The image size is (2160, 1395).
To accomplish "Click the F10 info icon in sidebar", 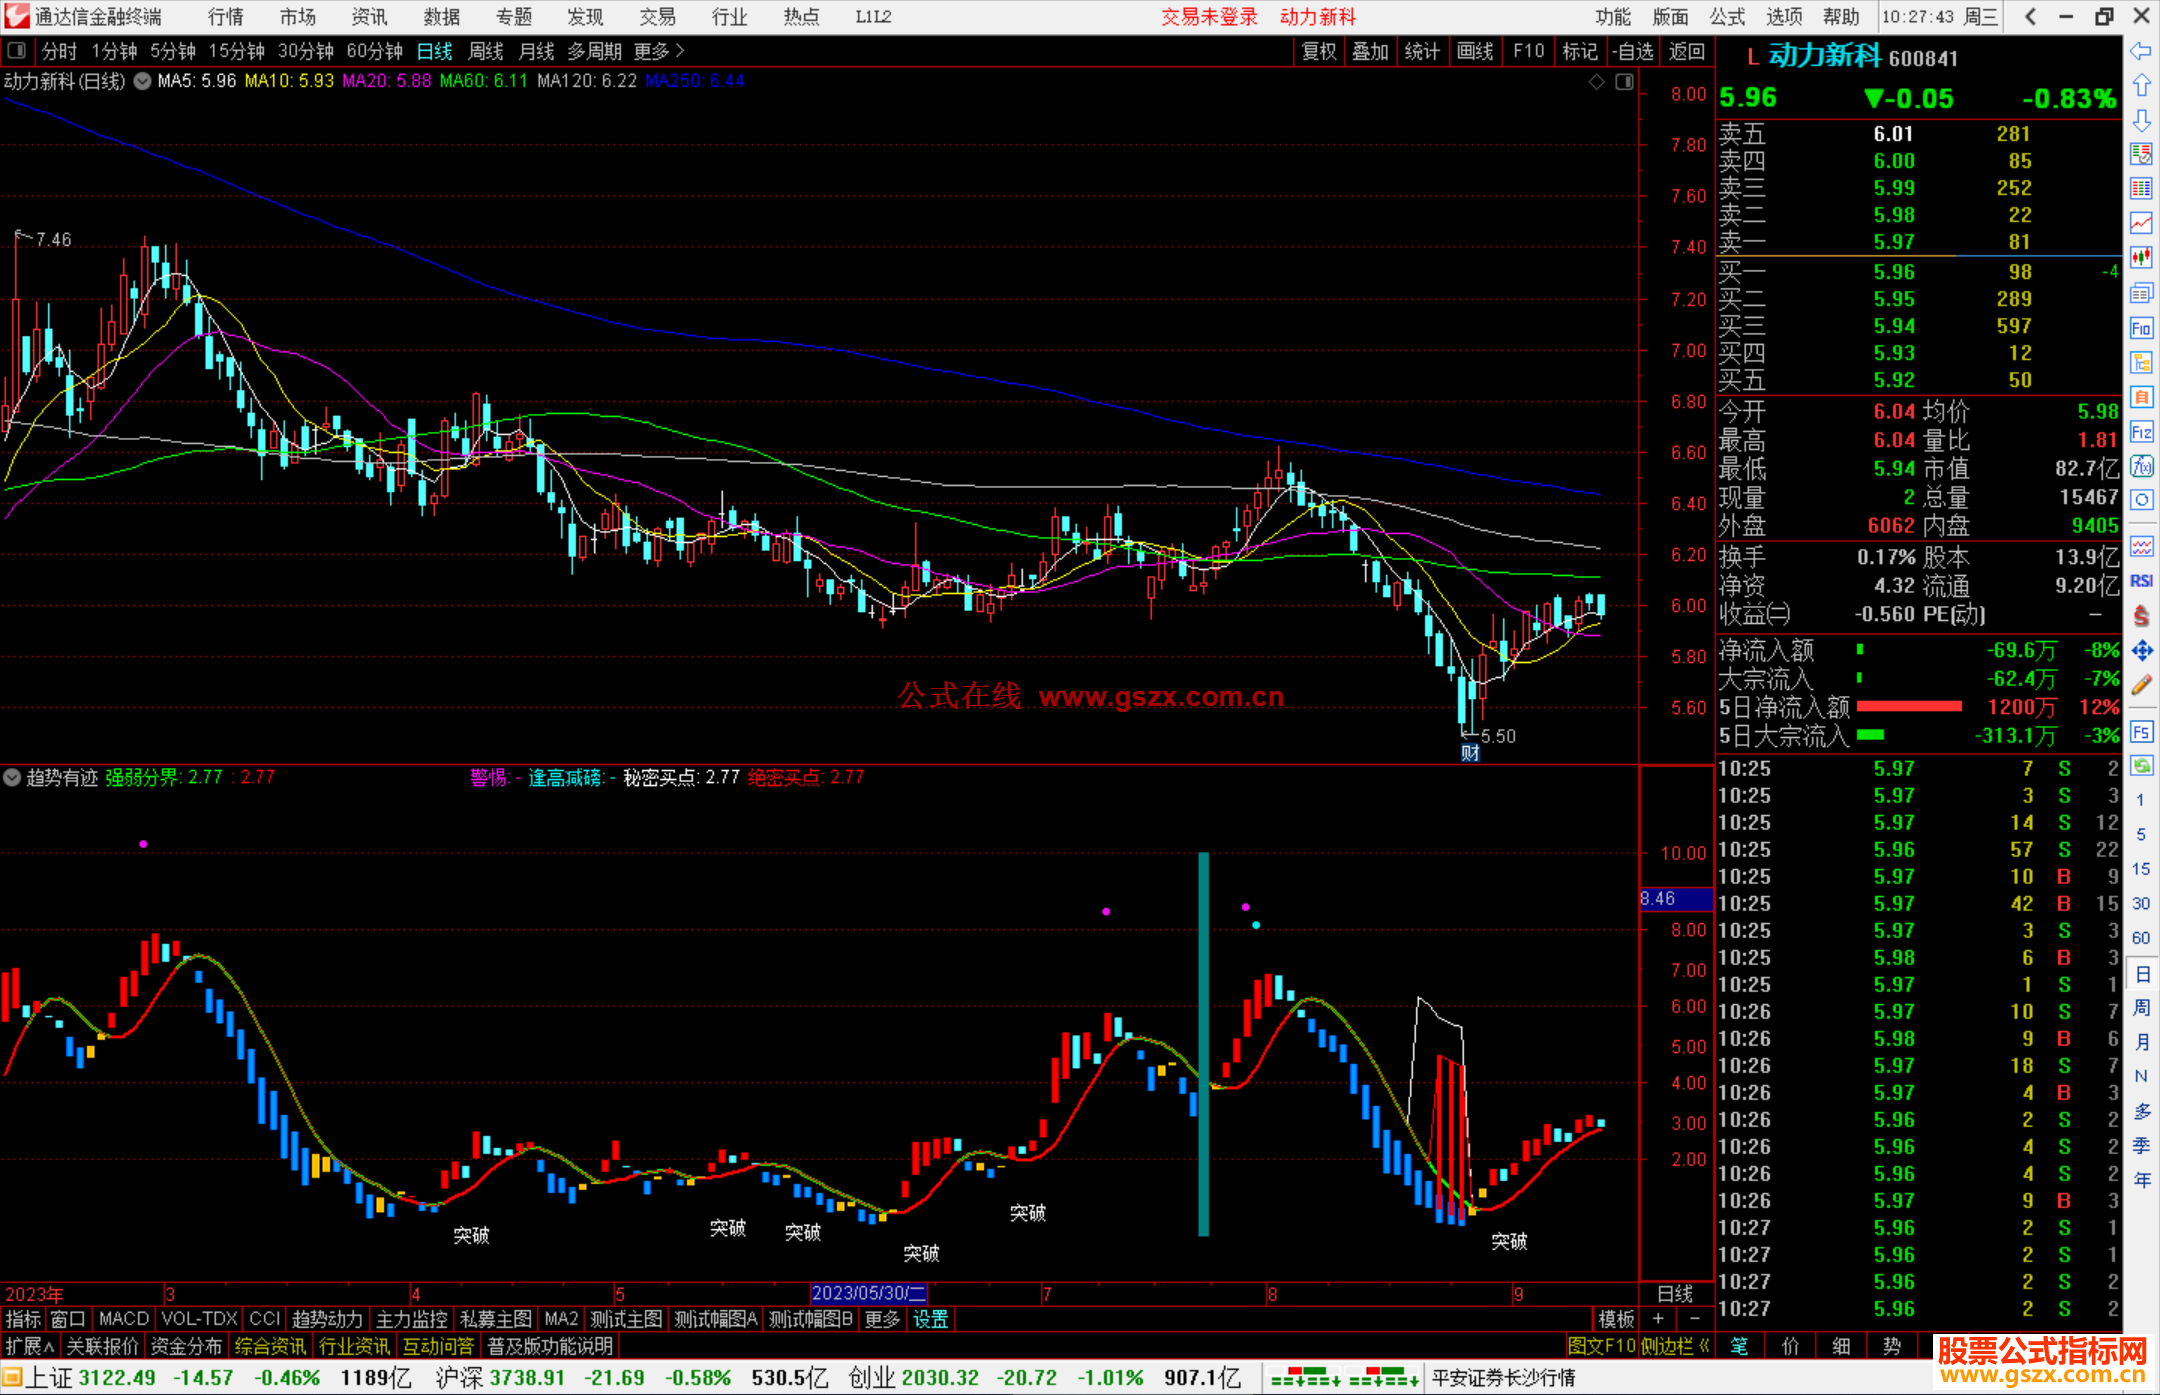I will [x=2141, y=328].
